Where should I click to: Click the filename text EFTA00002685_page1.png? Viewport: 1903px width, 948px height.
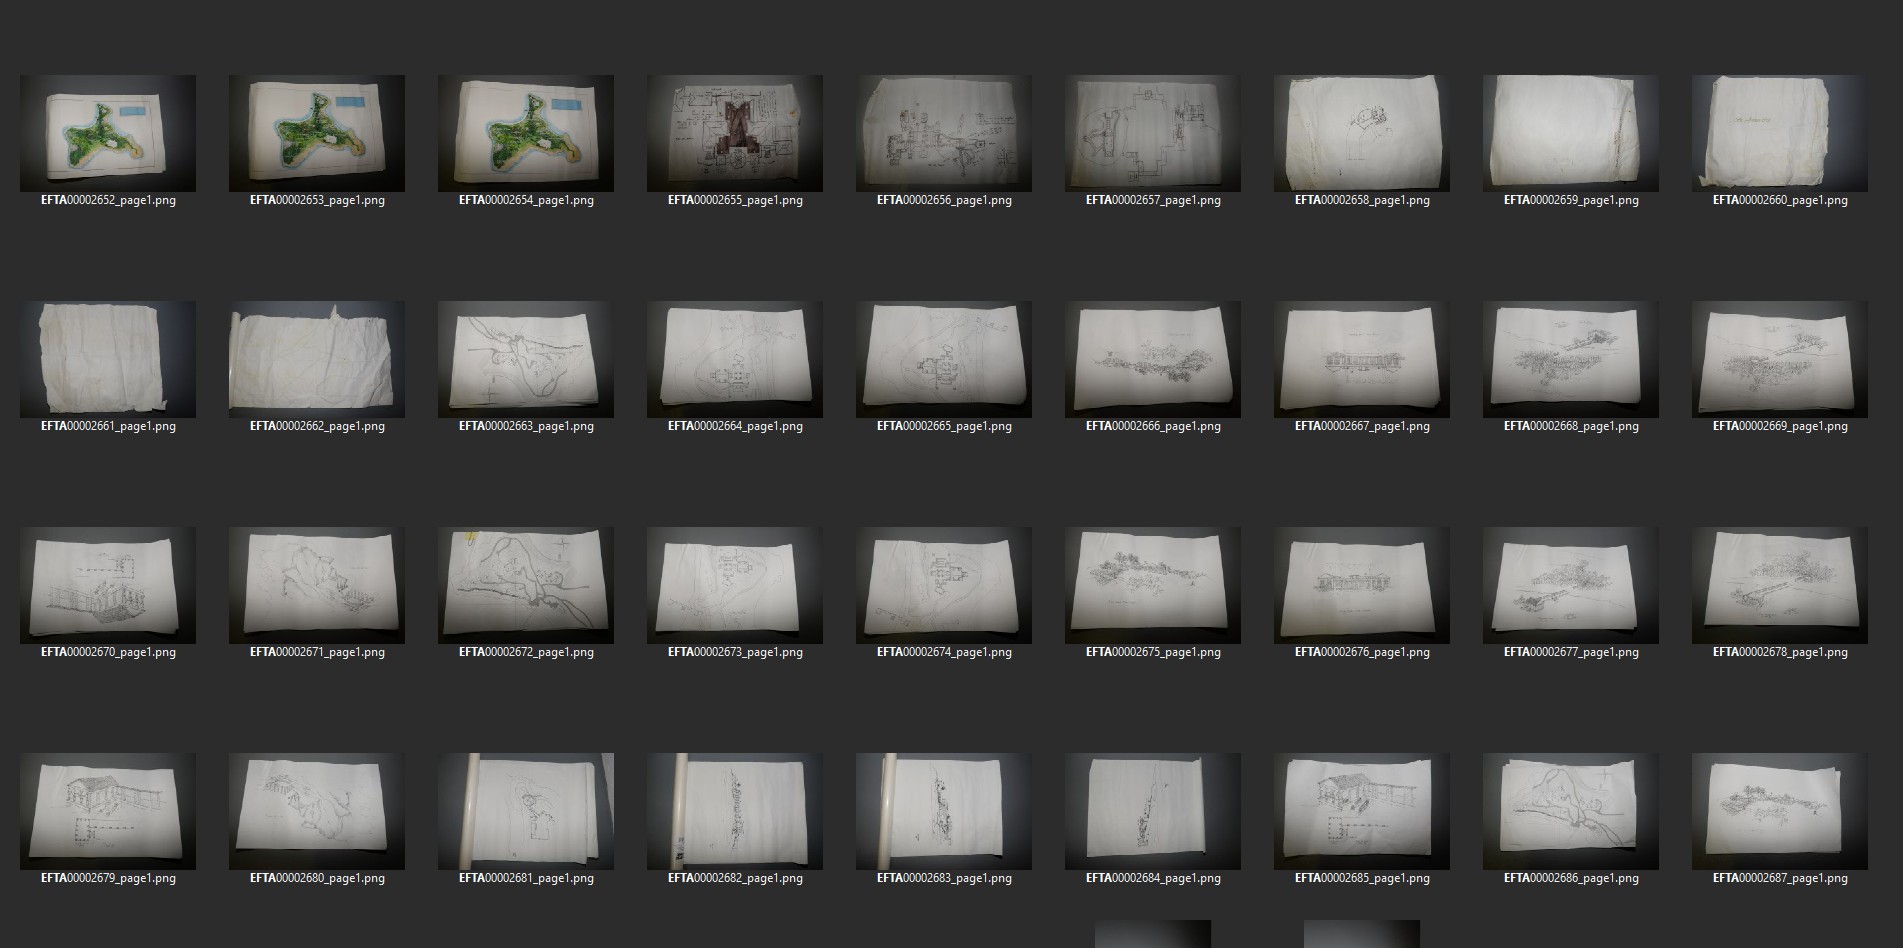(x=1362, y=878)
